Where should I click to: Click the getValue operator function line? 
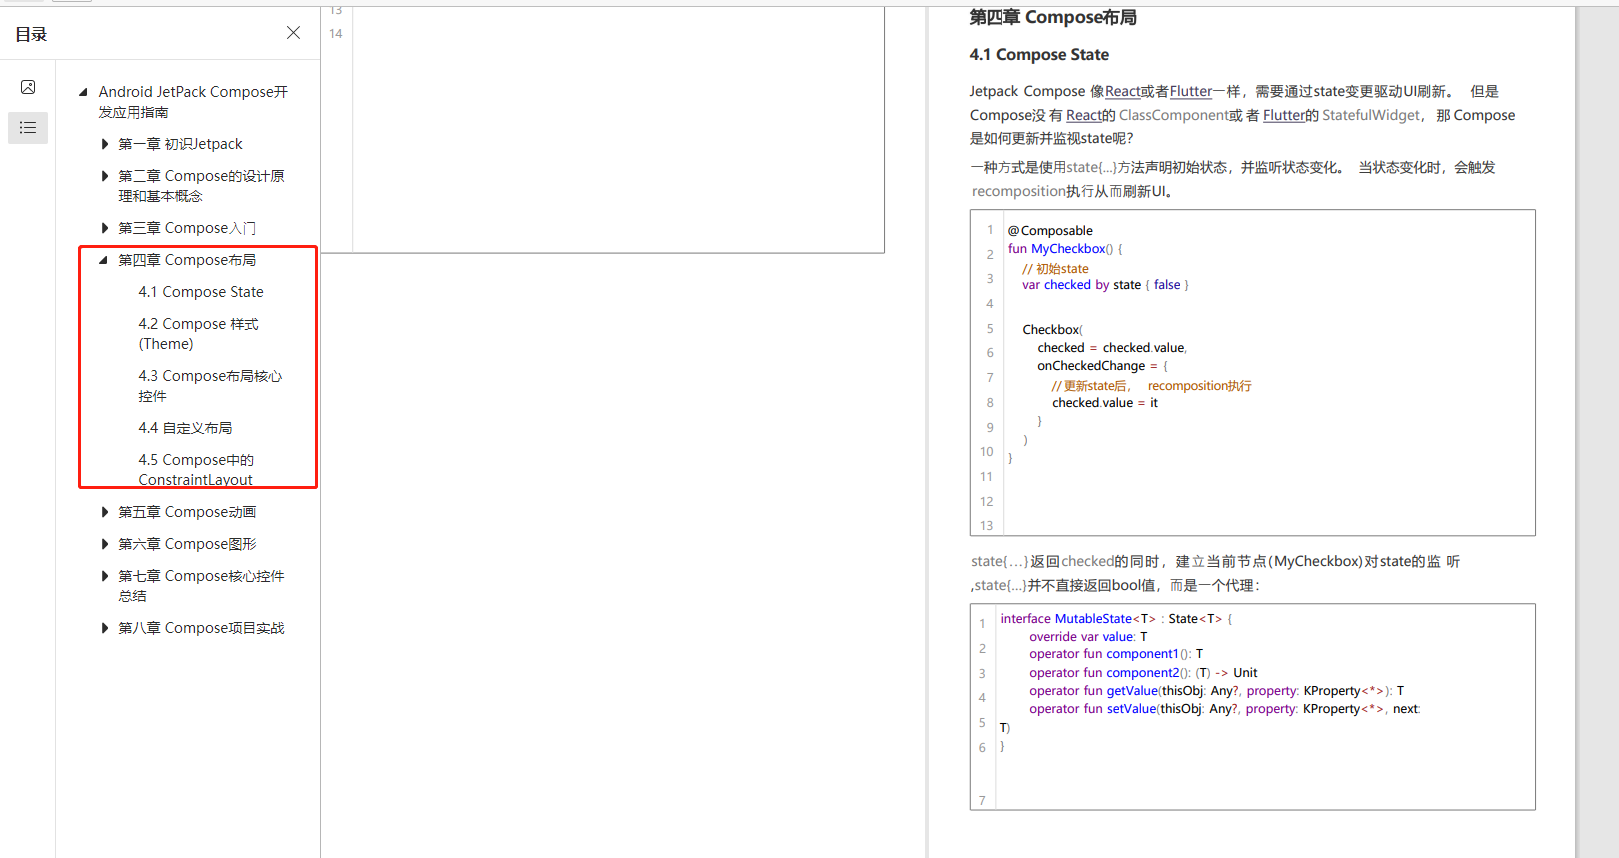(1217, 691)
